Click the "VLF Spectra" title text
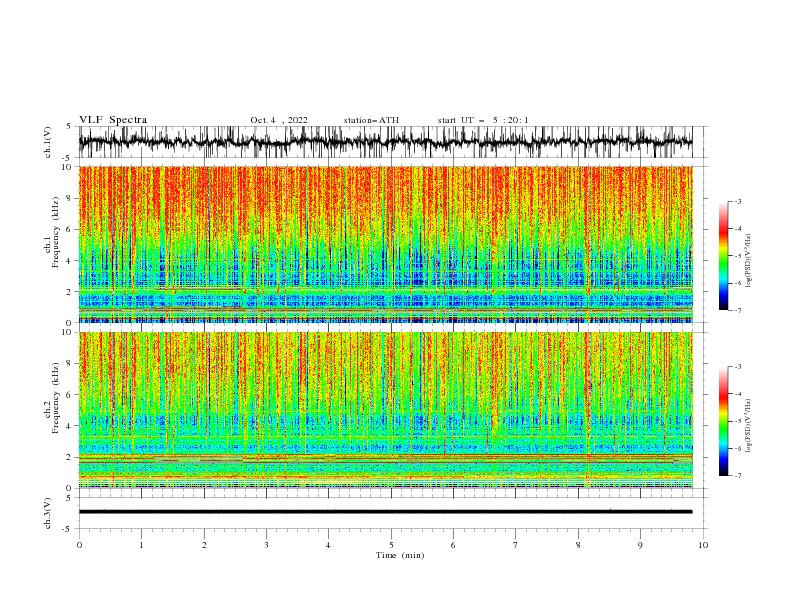 pyautogui.click(x=113, y=120)
